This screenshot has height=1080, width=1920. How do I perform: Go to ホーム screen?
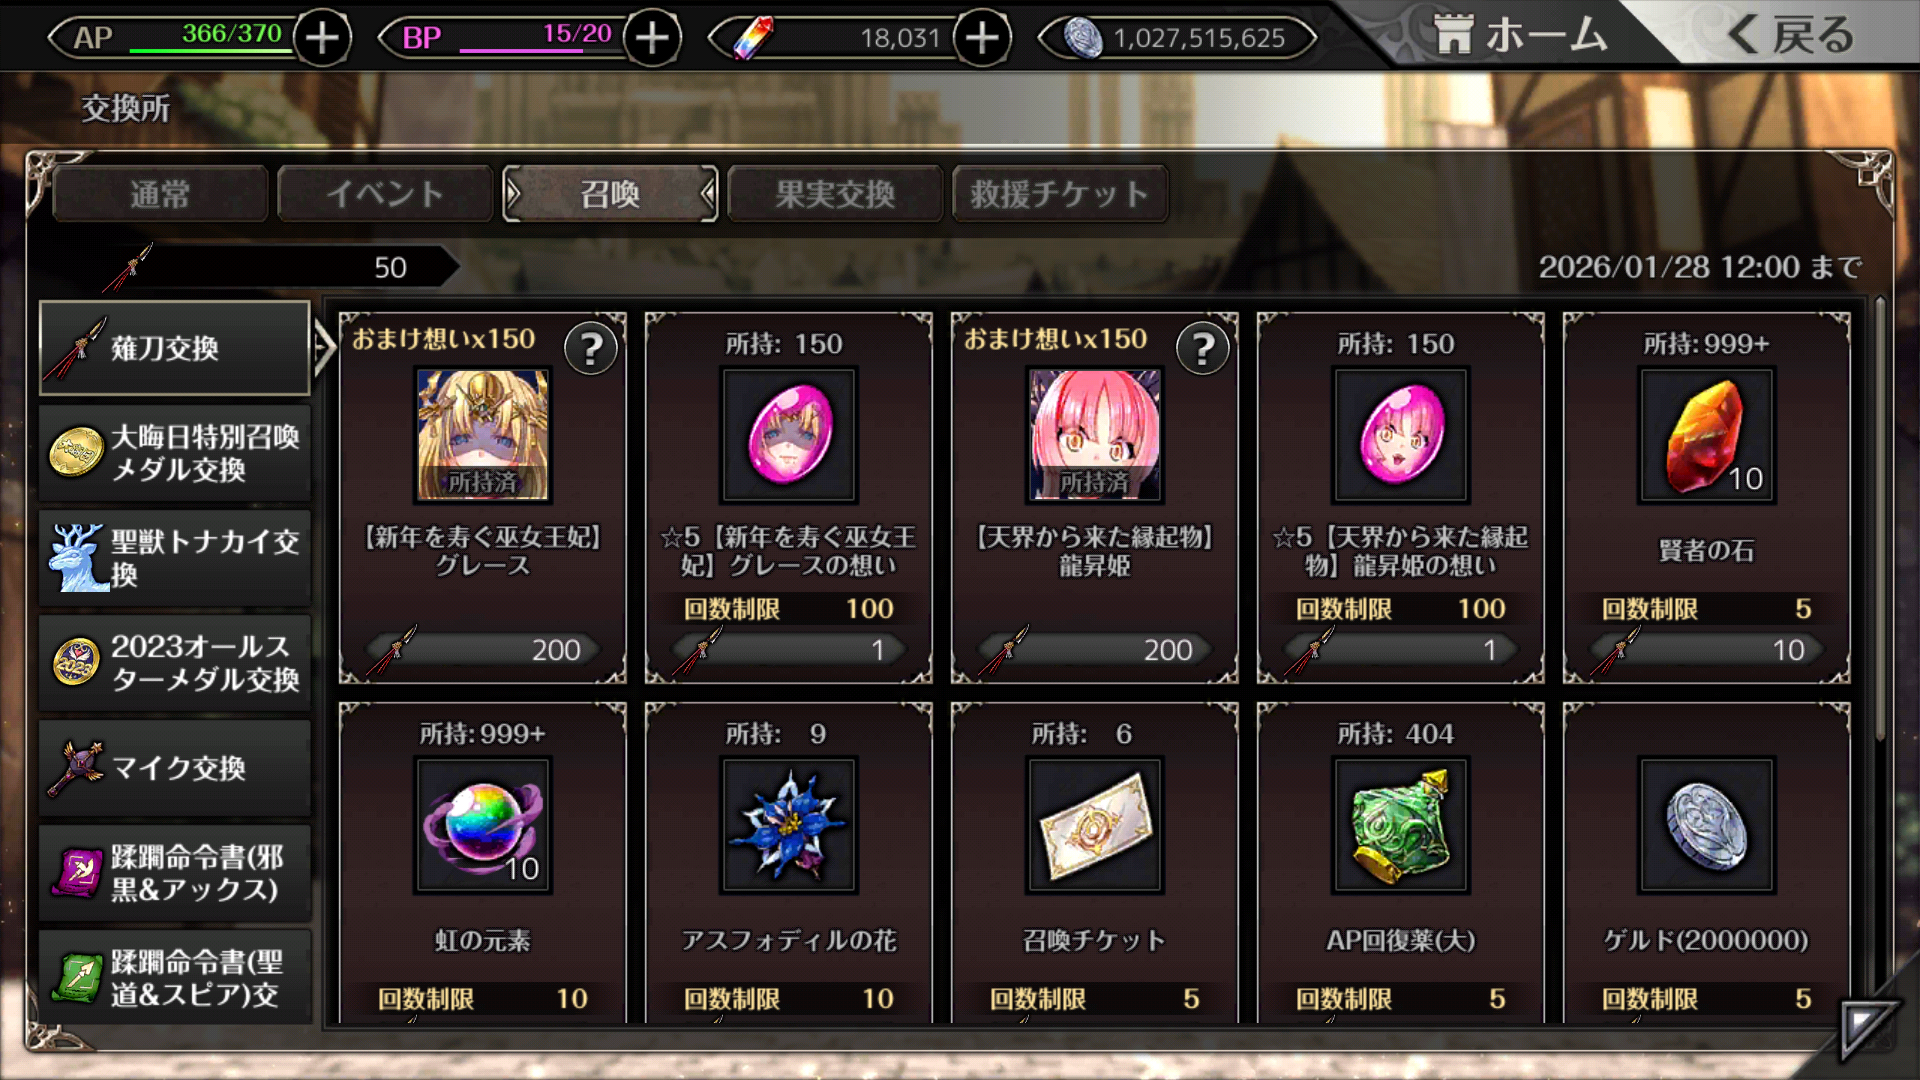coord(1520,35)
